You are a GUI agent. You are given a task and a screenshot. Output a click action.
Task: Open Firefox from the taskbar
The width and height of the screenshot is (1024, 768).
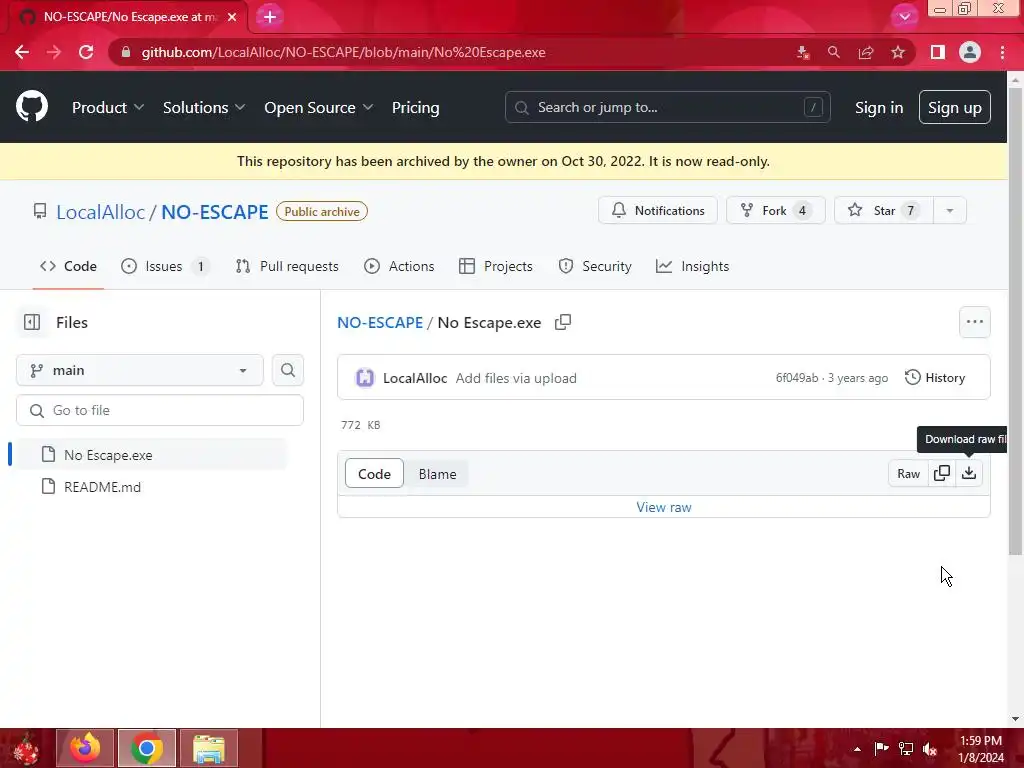click(x=85, y=748)
